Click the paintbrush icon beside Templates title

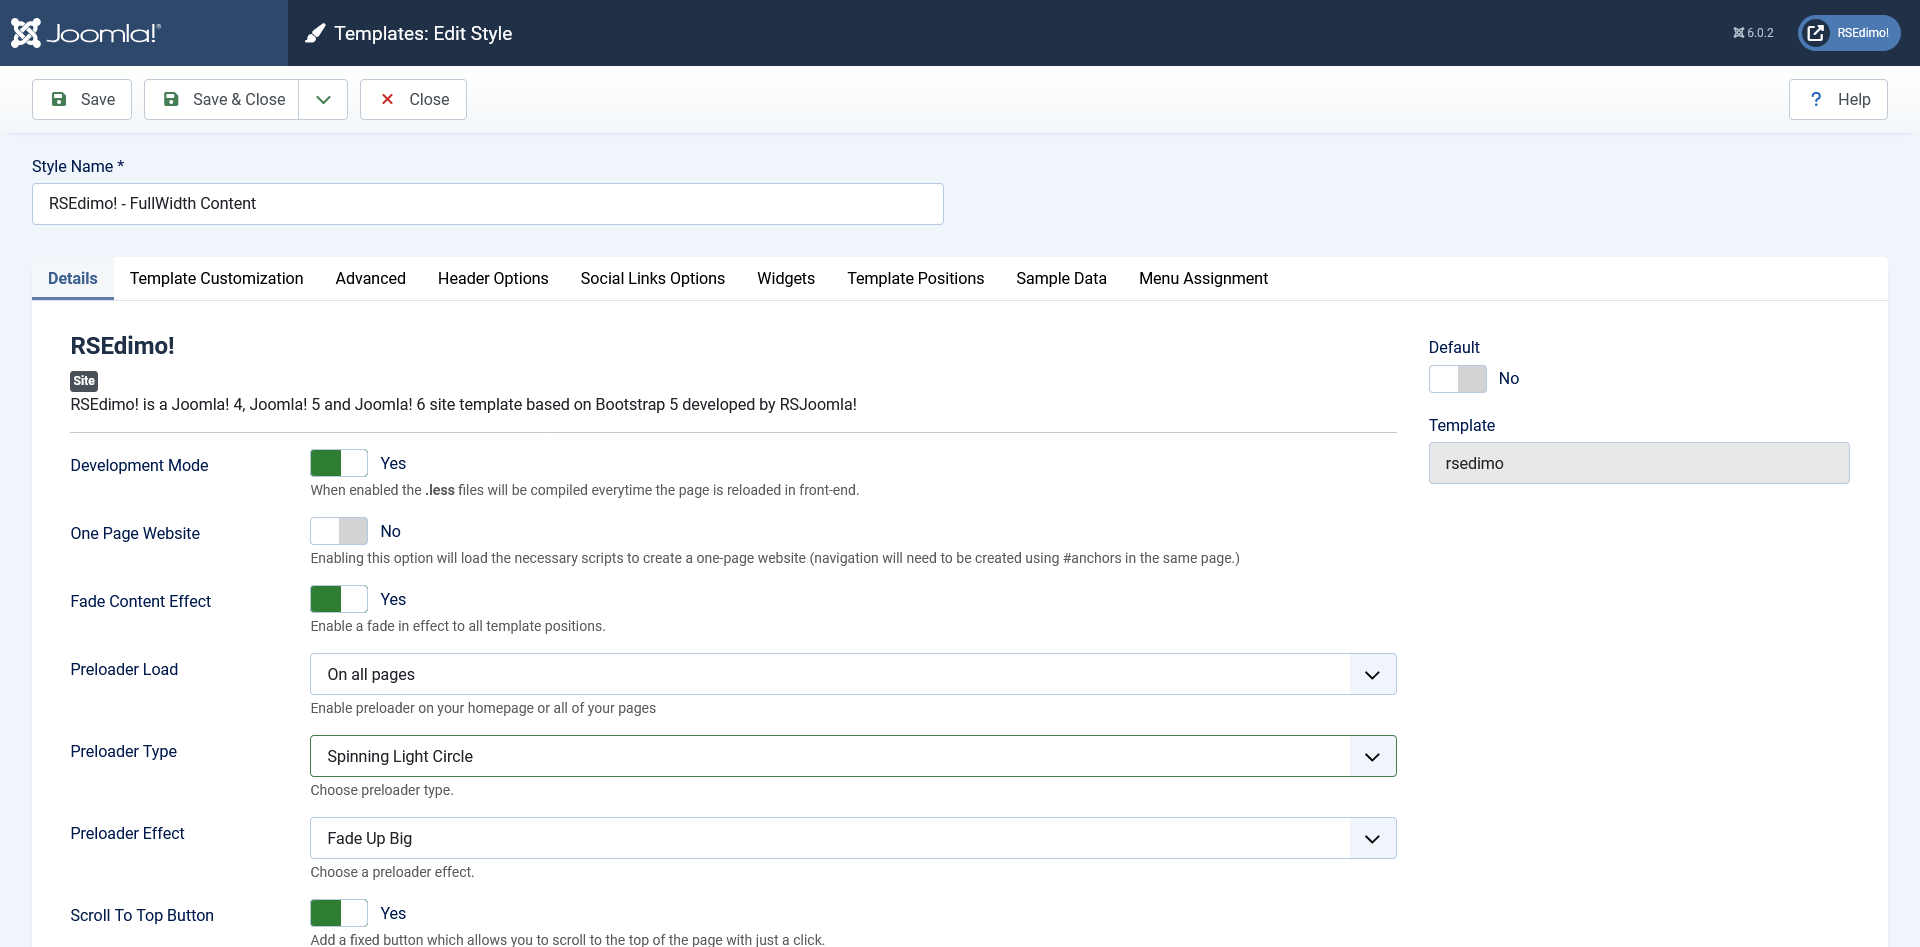(315, 34)
